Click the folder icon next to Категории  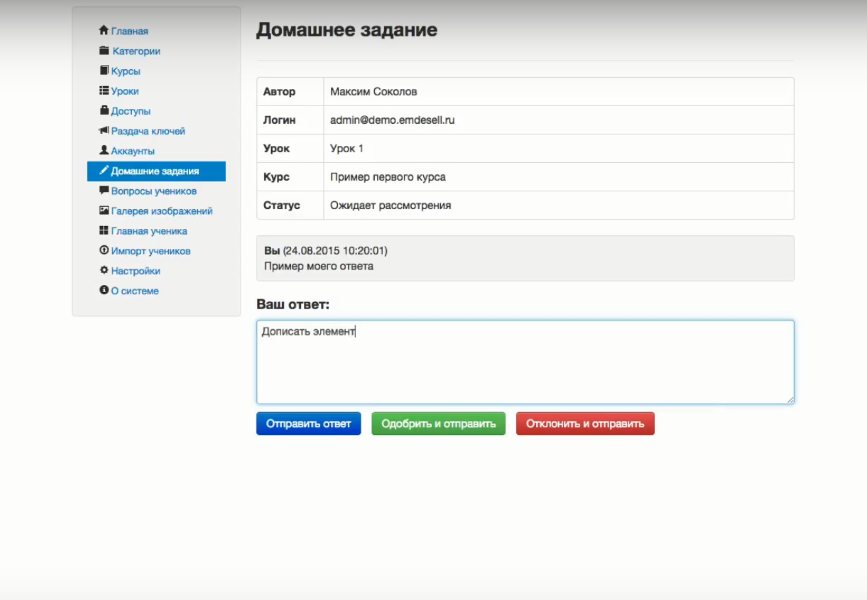tap(104, 51)
